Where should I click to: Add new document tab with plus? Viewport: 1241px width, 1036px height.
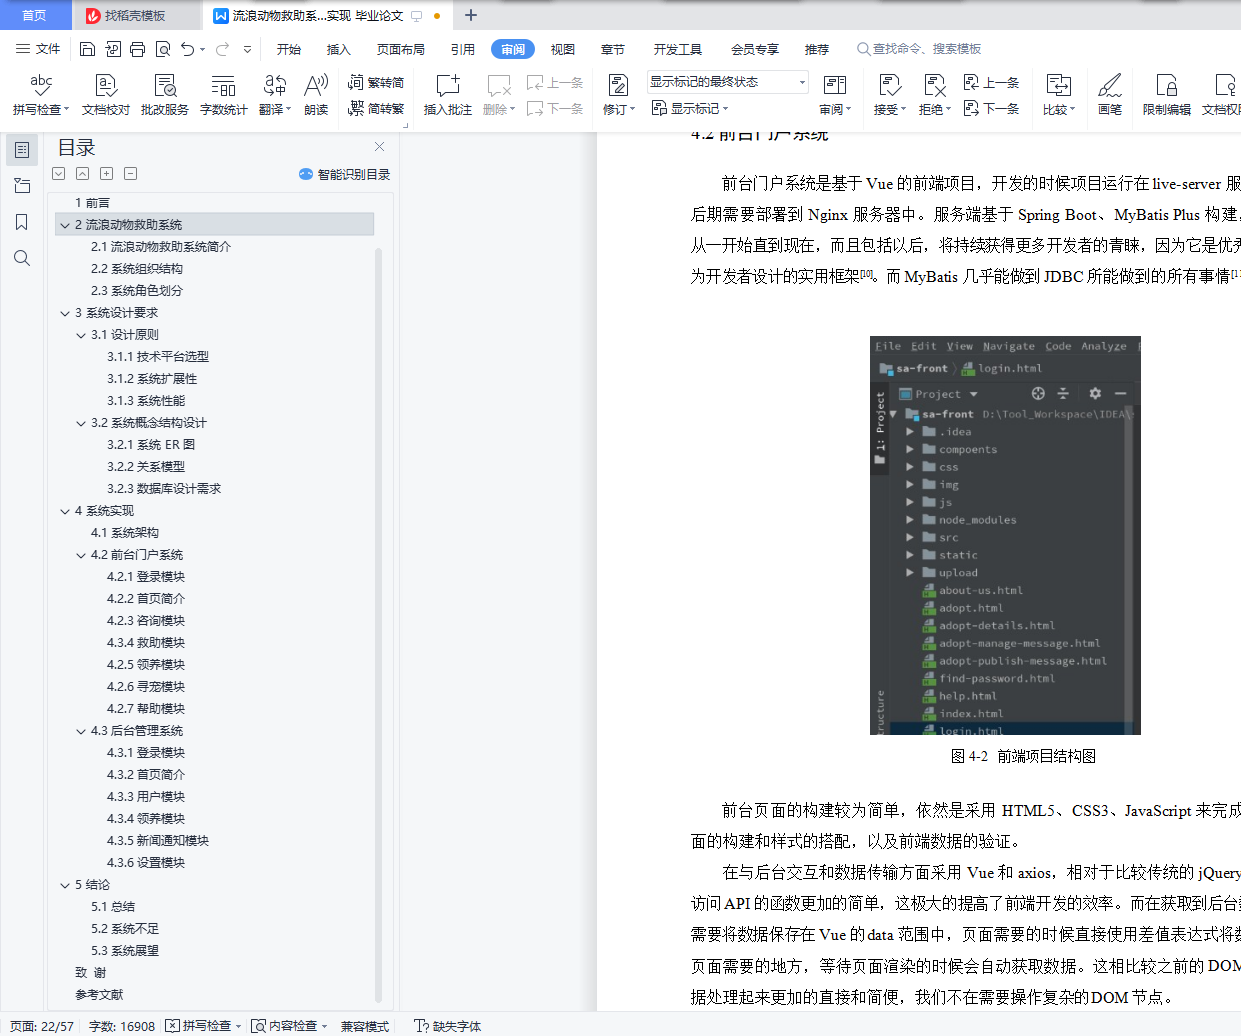point(471,15)
